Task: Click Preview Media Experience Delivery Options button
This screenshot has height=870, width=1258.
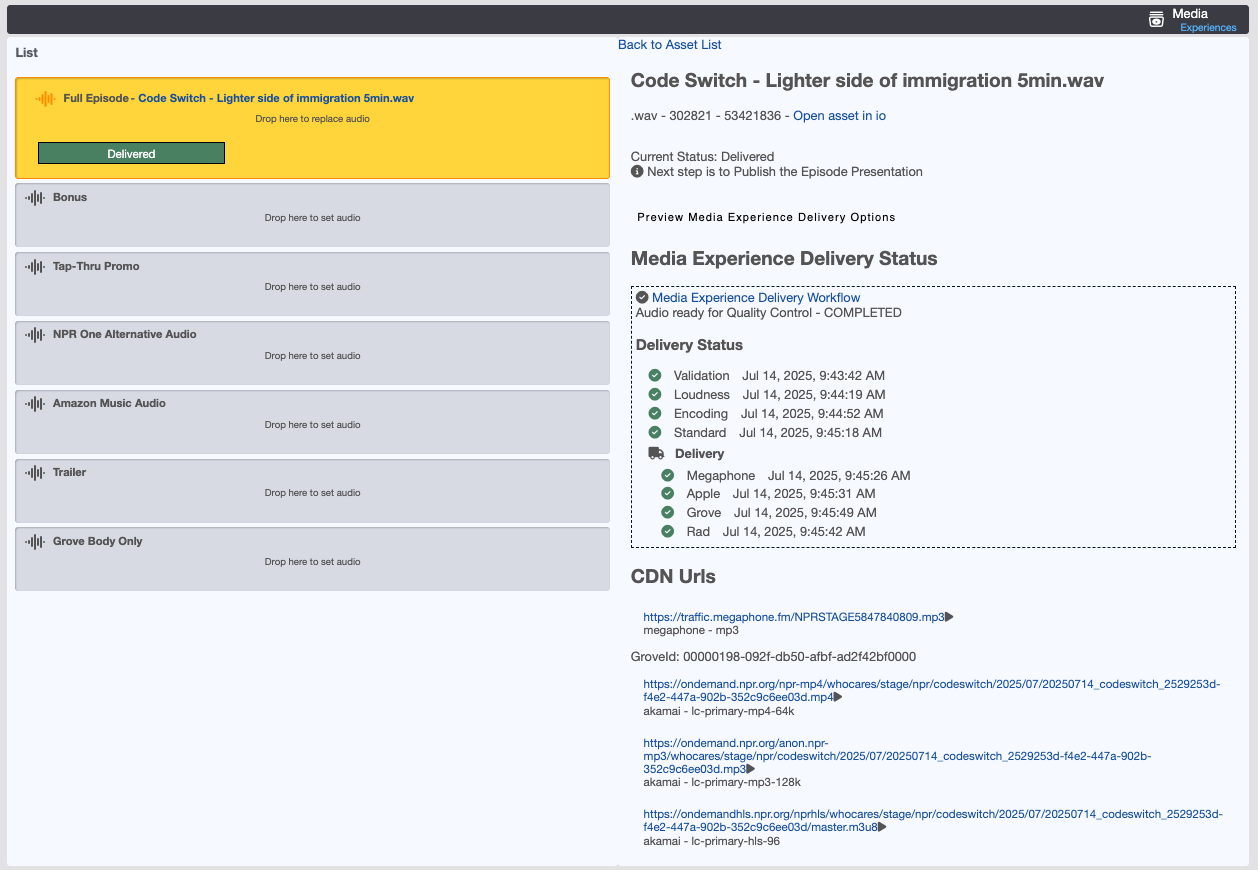Action: click(x=766, y=218)
